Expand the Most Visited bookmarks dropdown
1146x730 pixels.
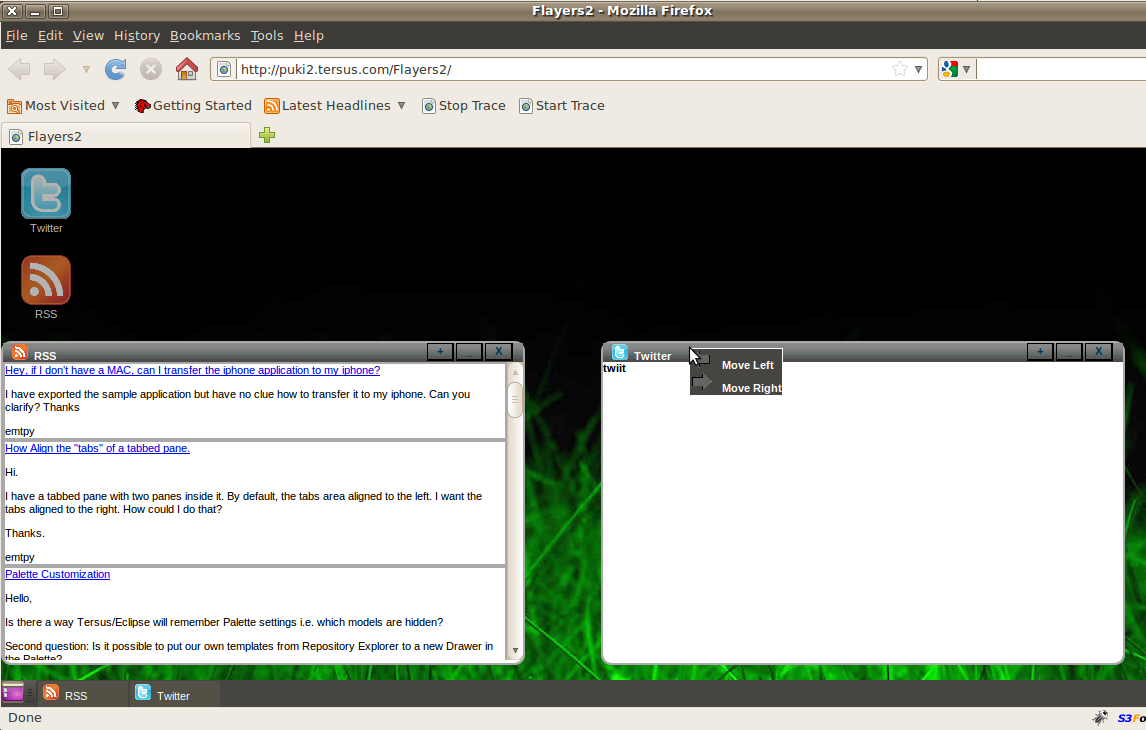[115, 105]
